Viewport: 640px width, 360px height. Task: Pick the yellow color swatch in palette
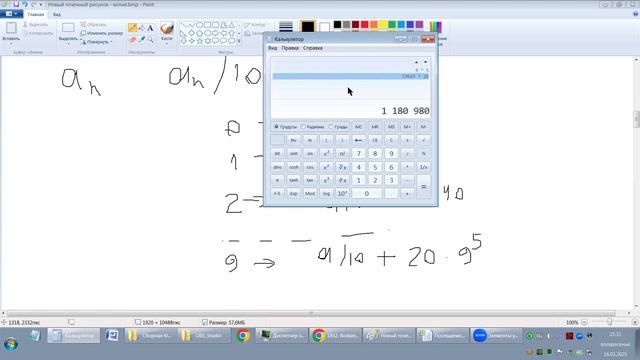pos(383,25)
